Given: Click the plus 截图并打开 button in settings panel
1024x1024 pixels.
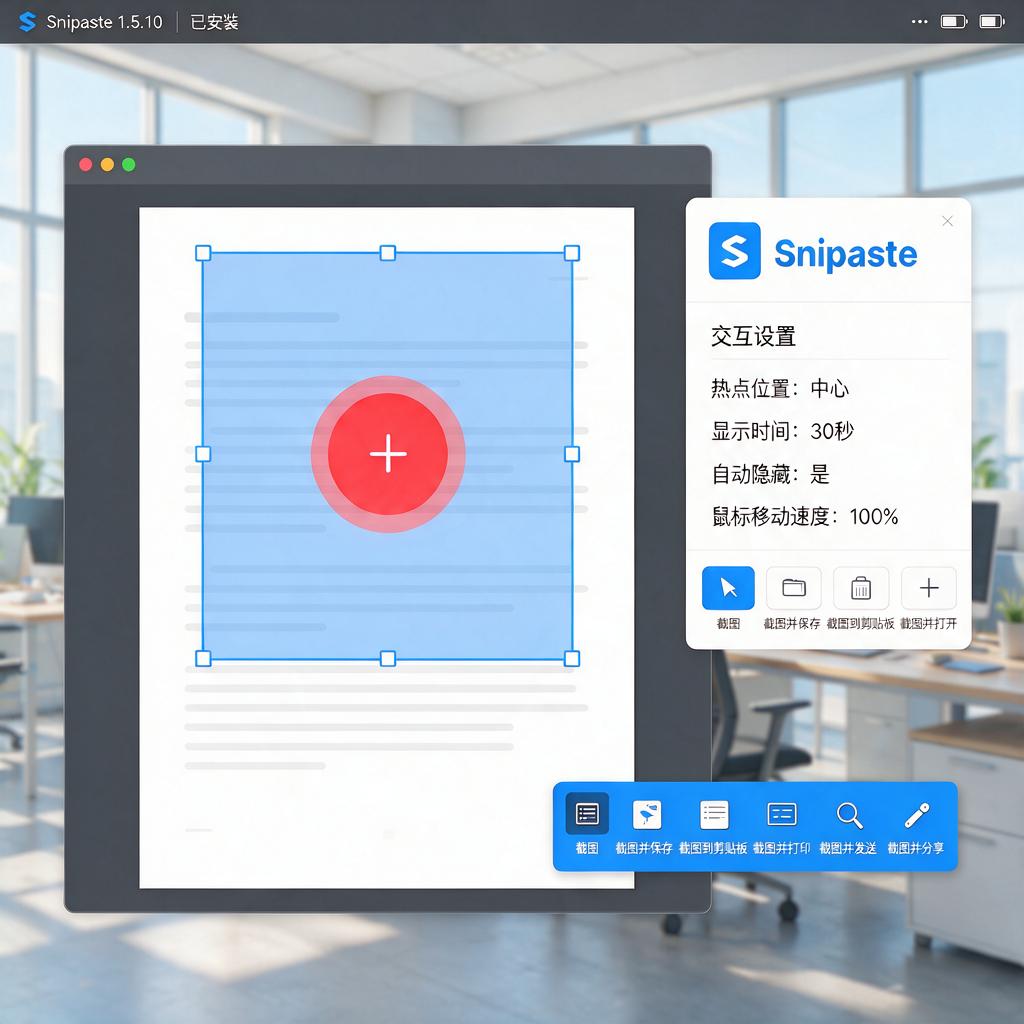Looking at the screenshot, I should pyautogui.click(x=929, y=588).
